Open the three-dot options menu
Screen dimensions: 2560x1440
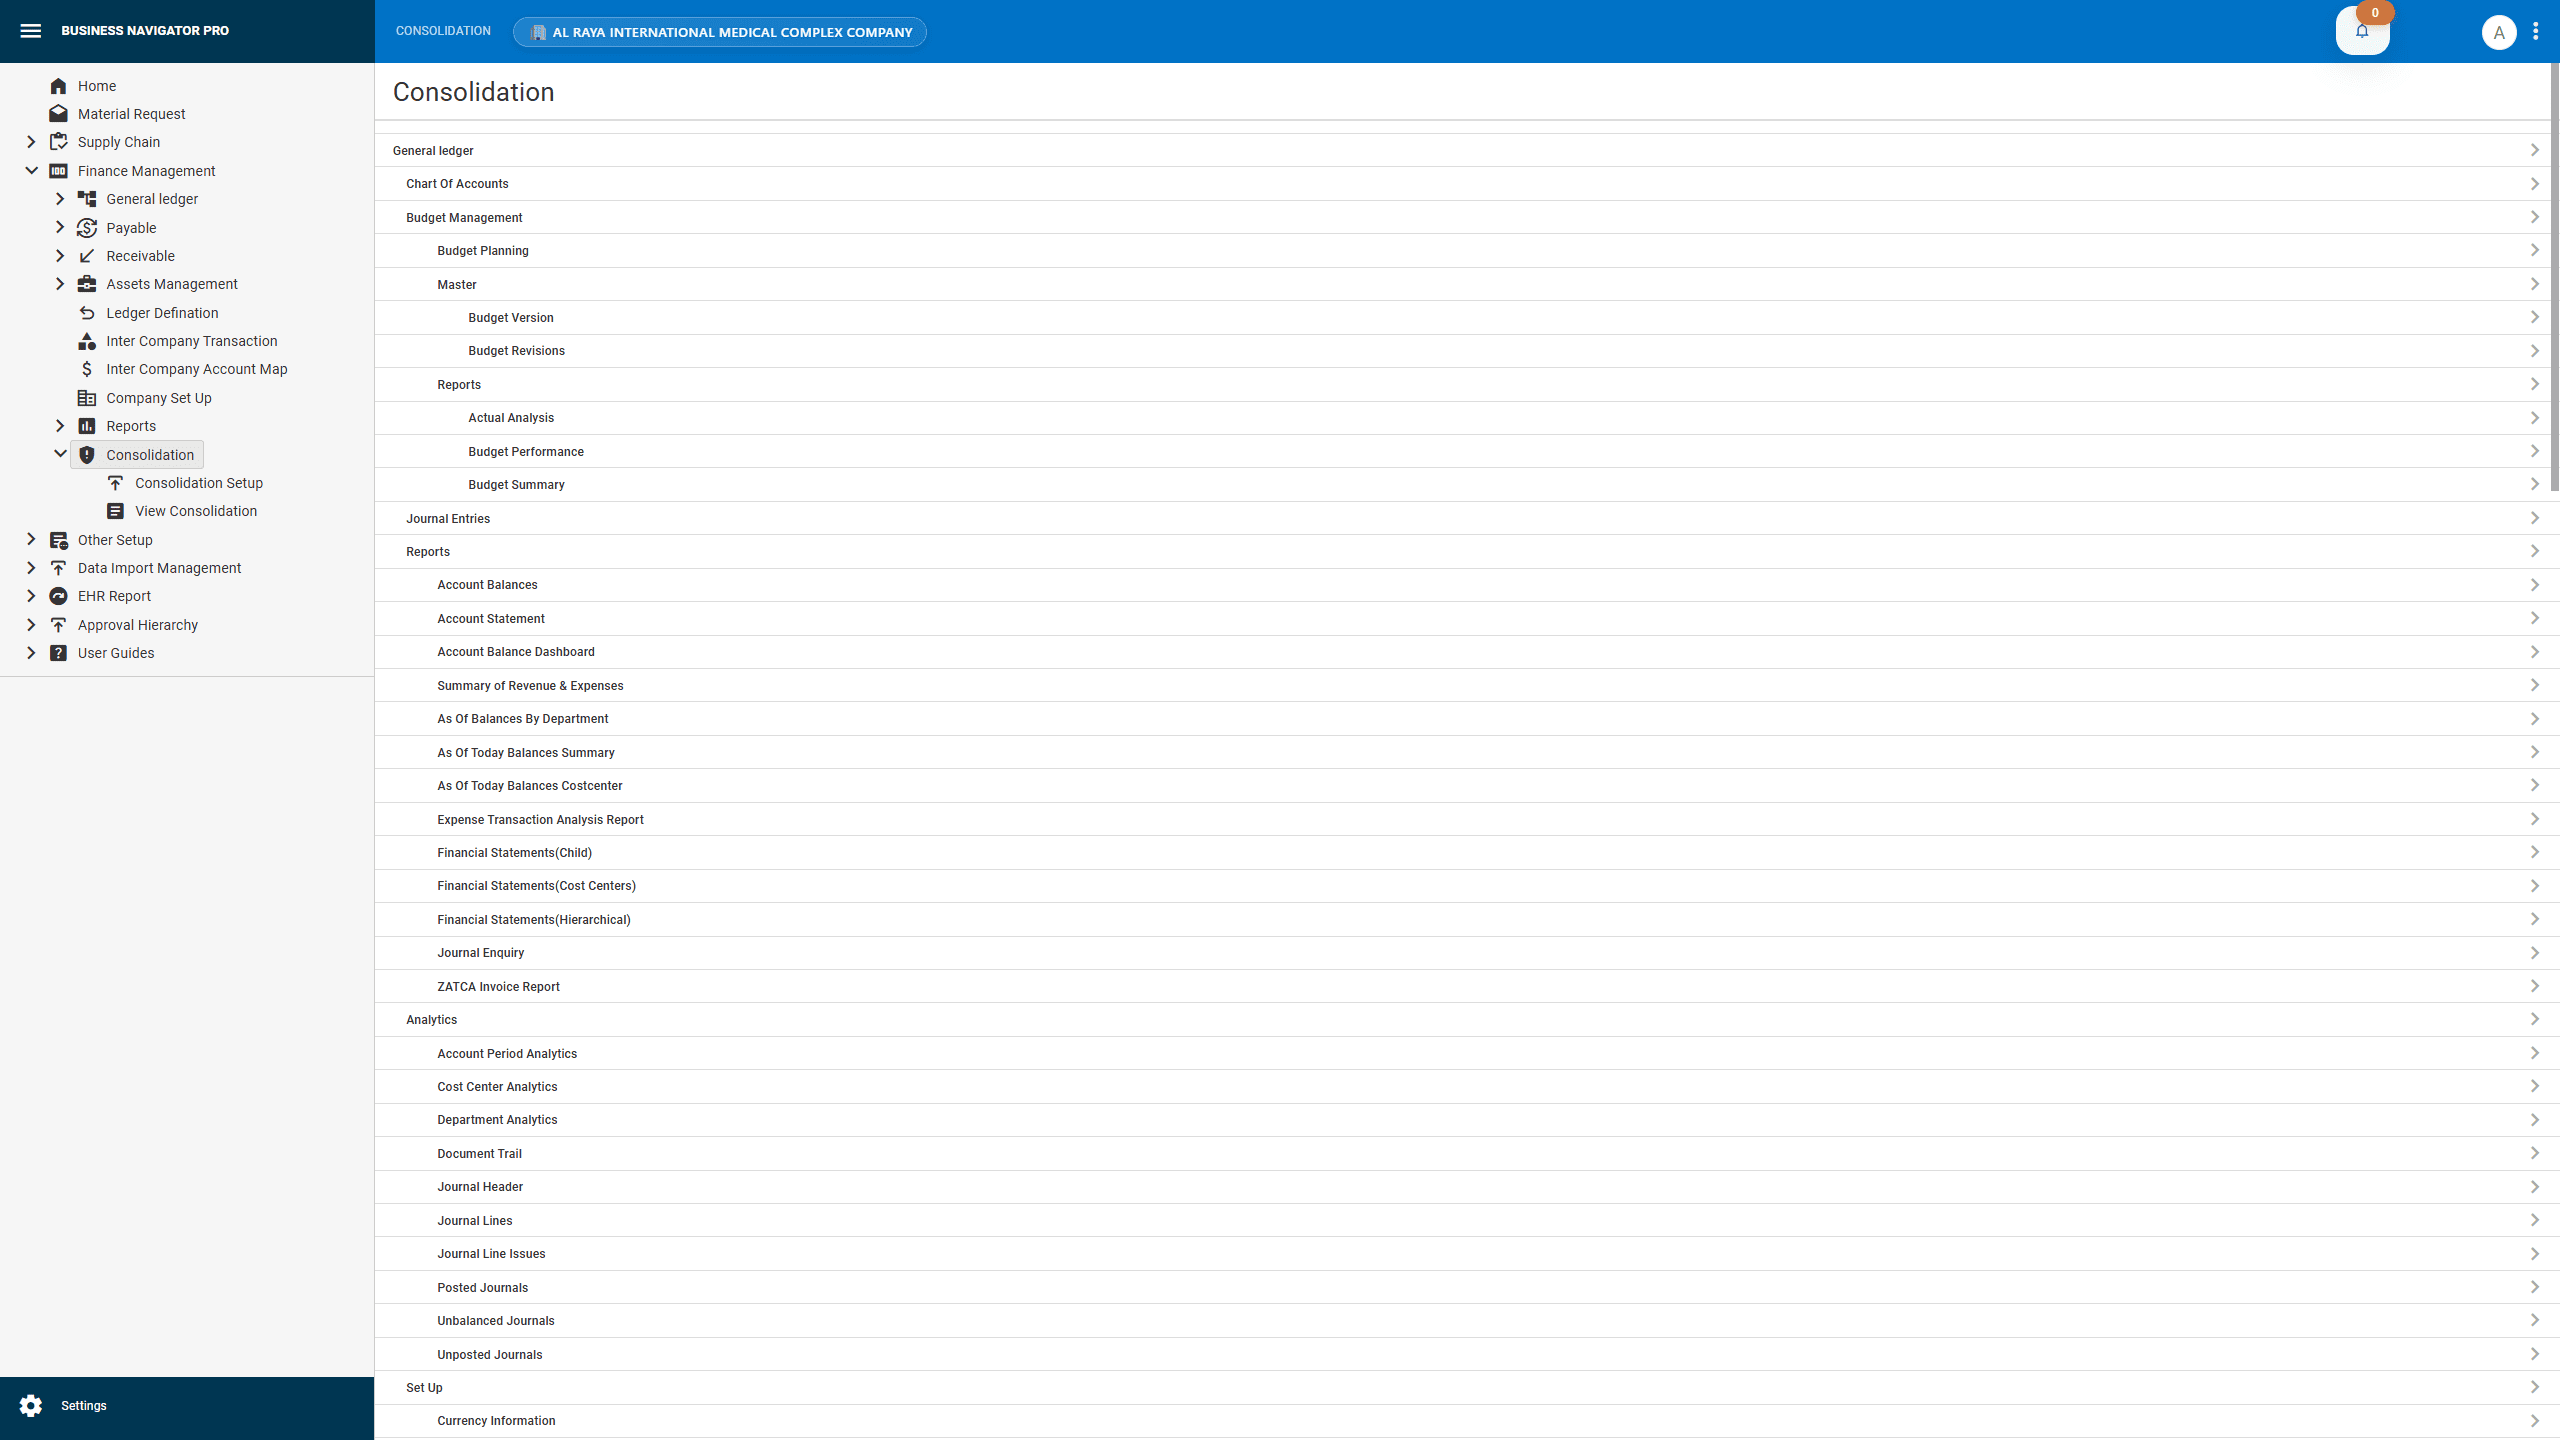2535,31
